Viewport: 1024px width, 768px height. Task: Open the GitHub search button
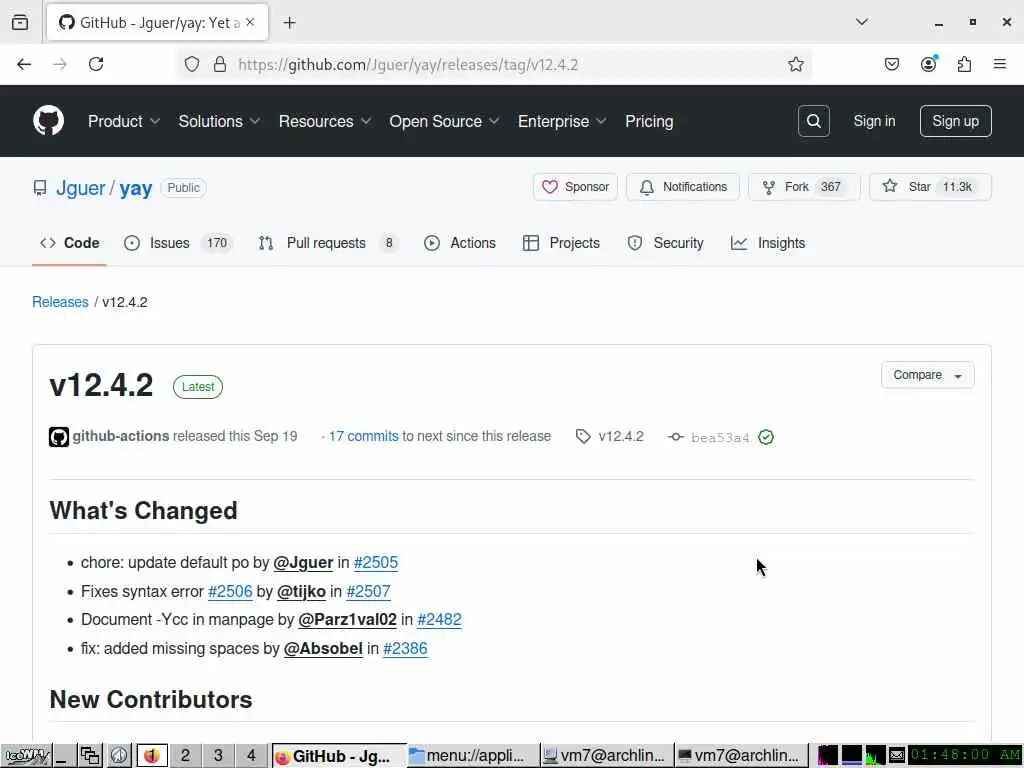[813, 121]
